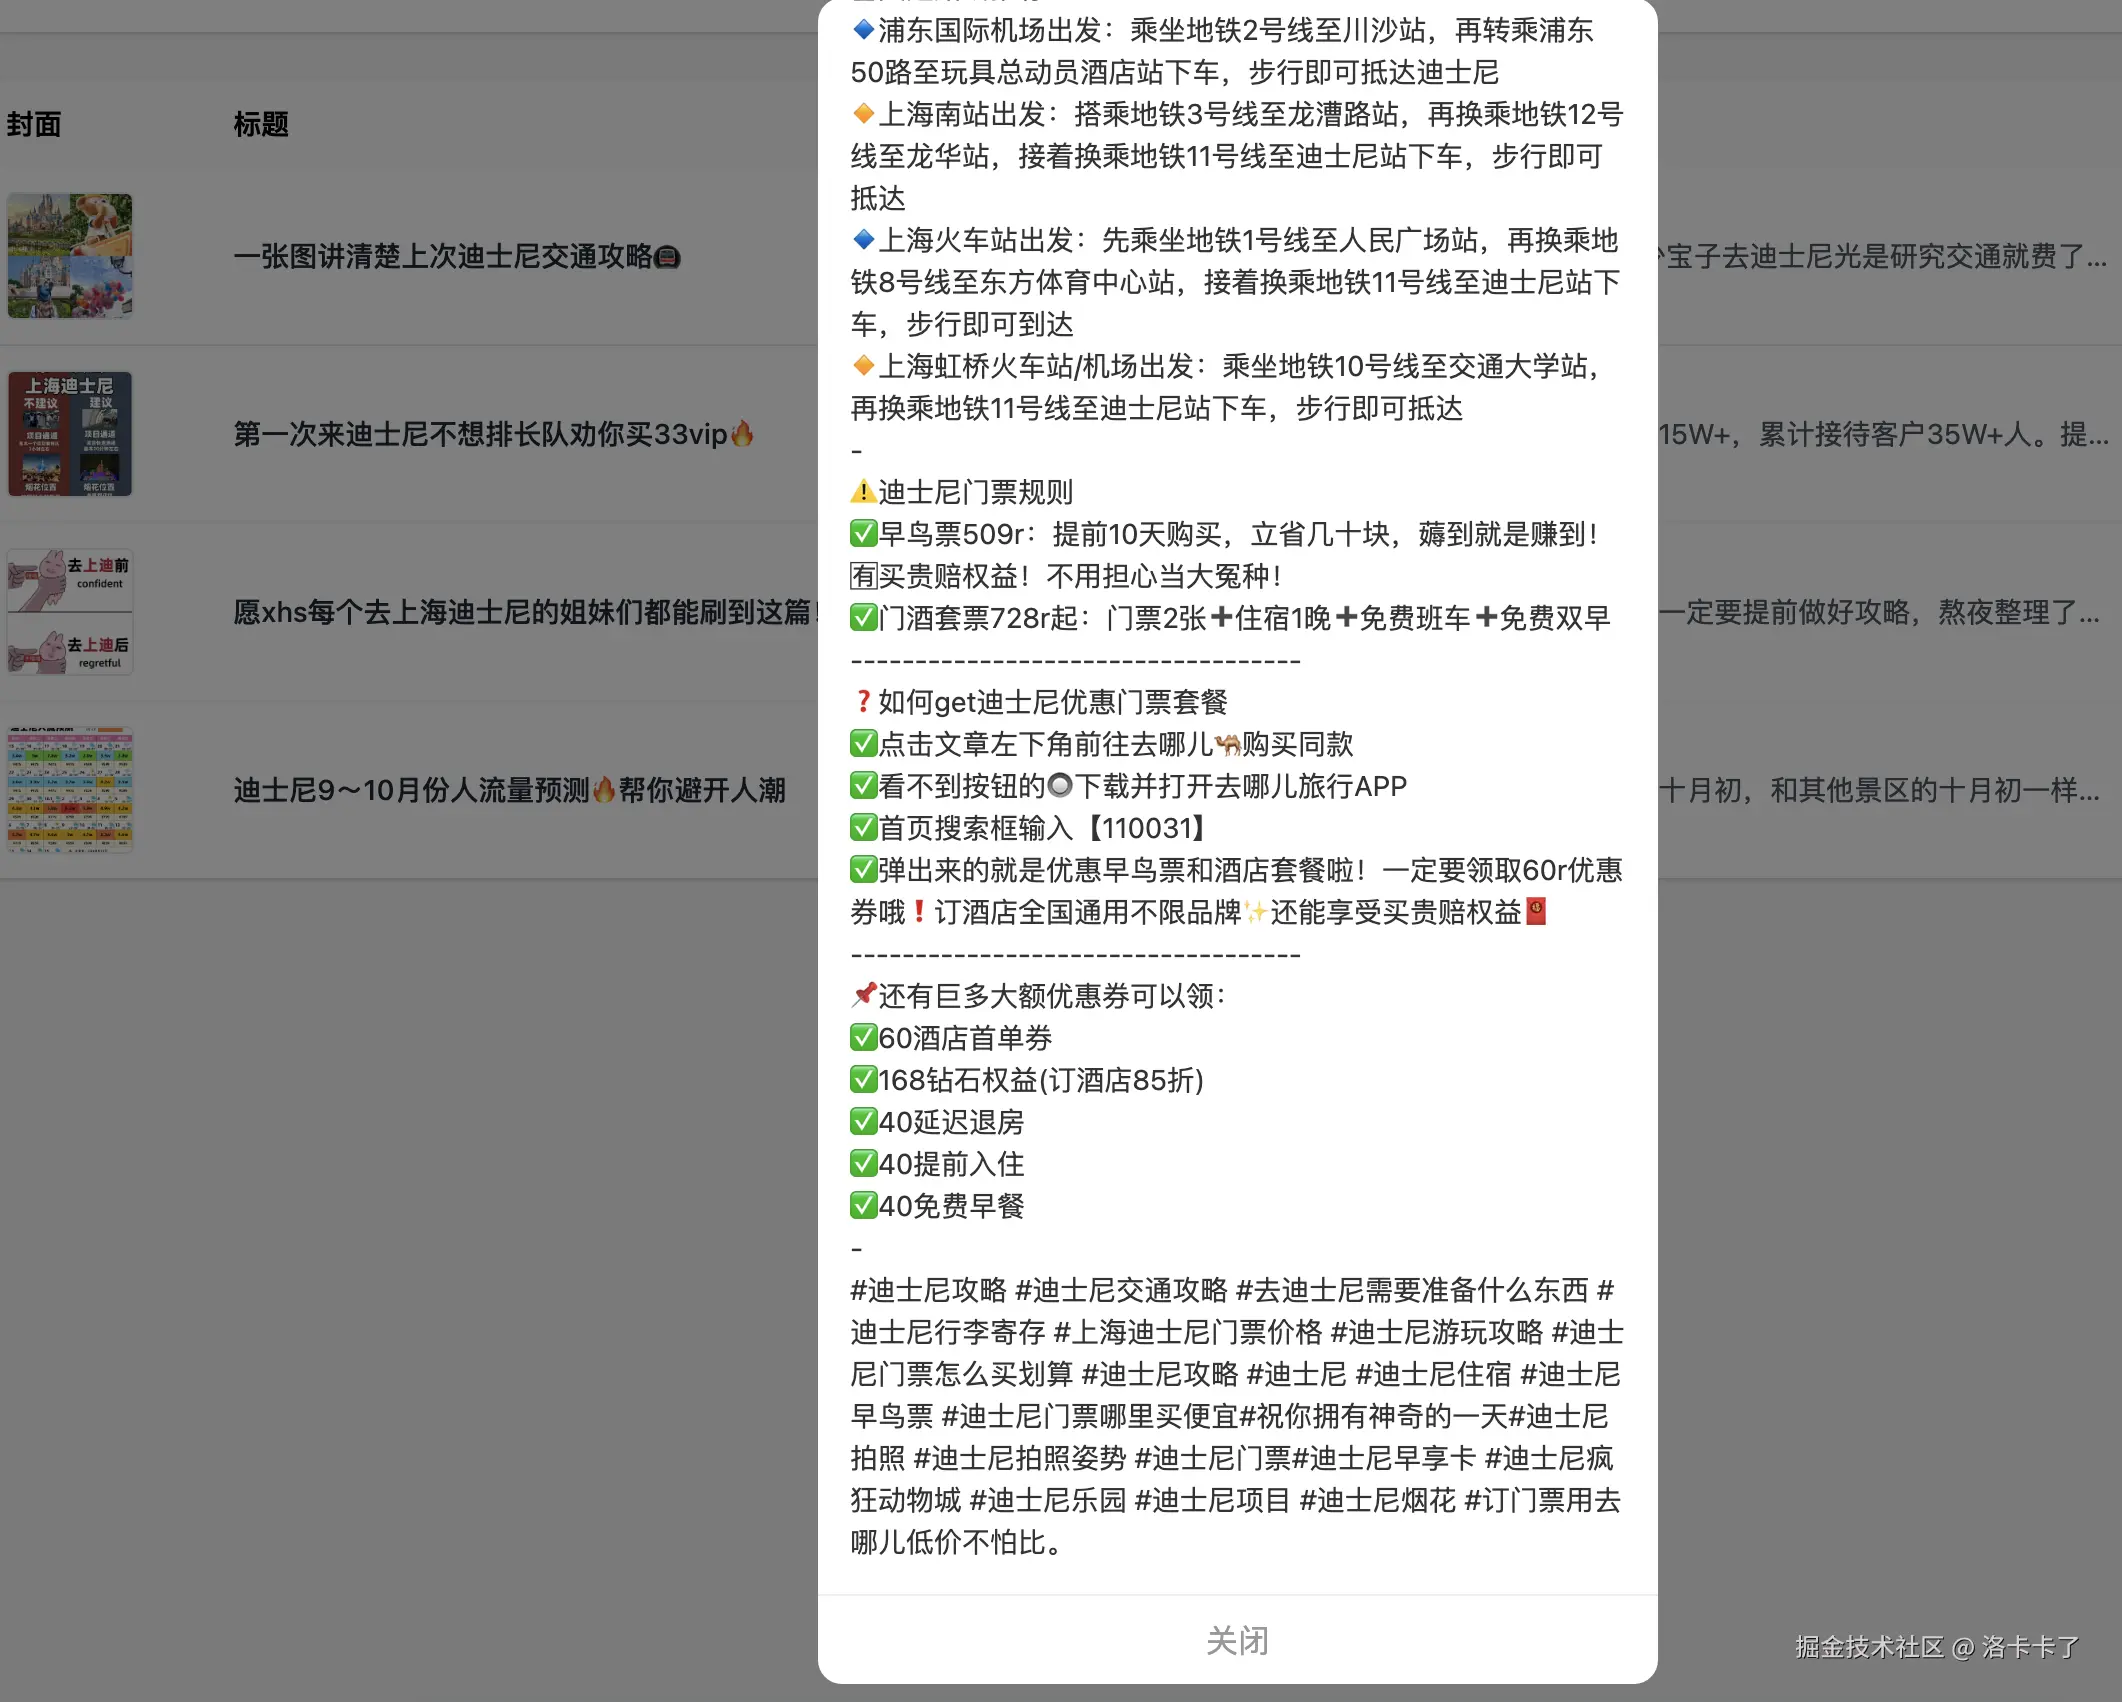Viewport: 2122px width, 1702px height.
Task: Click green check before 门酒套票728r起
Action: 863,618
